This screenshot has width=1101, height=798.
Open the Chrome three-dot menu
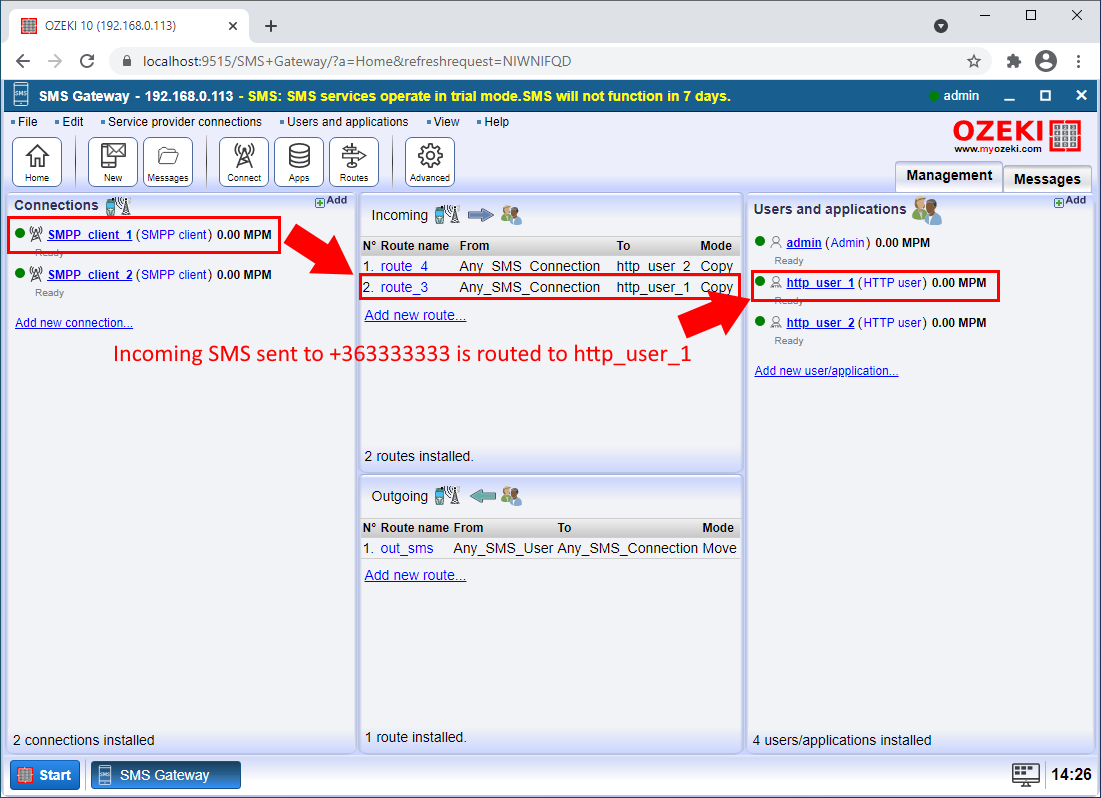(1079, 61)
